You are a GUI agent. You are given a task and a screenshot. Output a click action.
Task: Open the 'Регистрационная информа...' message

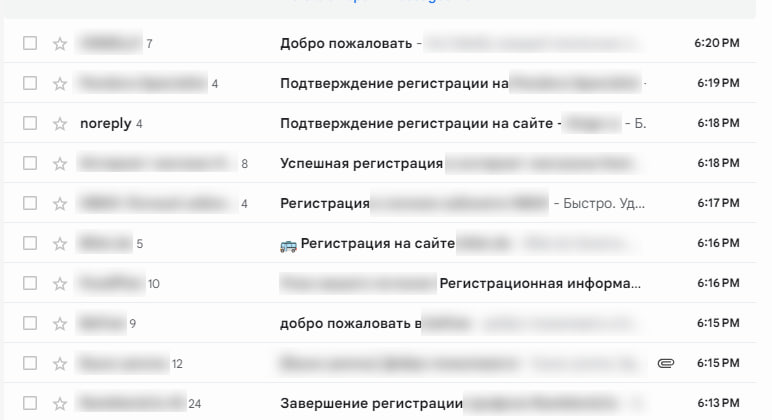(540, 283)
